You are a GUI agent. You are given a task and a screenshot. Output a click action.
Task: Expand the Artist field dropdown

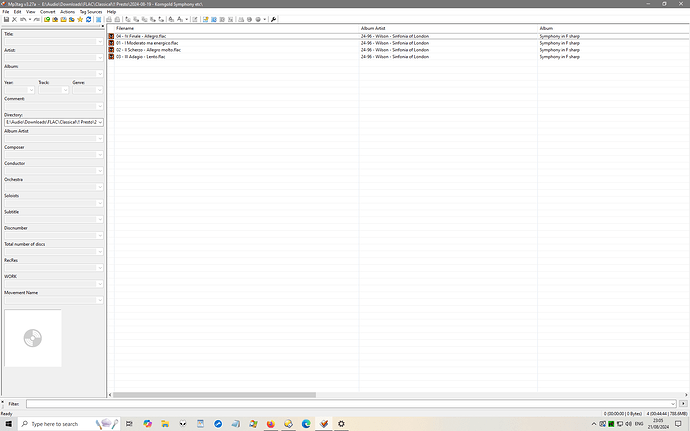click(x=100, y=58)
